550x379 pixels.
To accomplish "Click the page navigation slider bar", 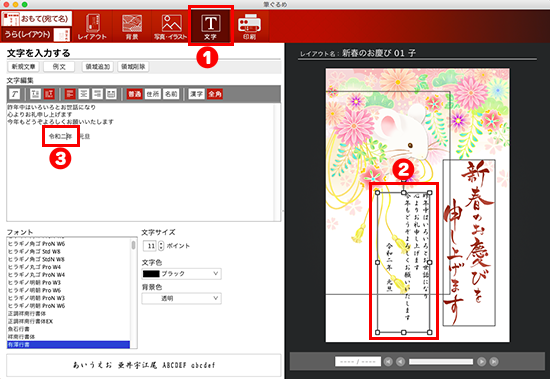I will pos(441,361).
